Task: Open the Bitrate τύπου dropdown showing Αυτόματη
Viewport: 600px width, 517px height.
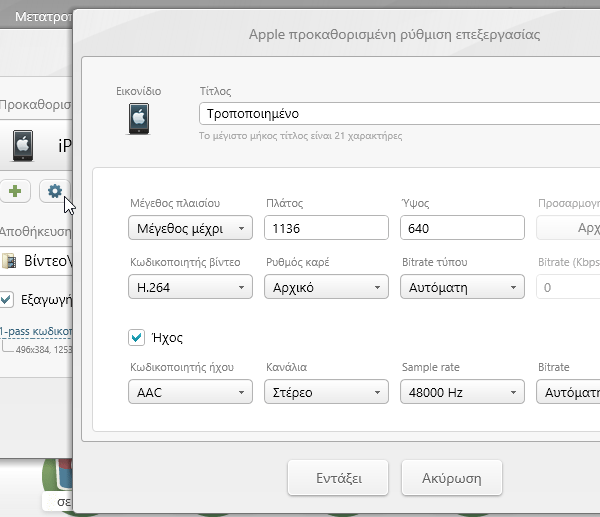Action: tap(462, 287)
